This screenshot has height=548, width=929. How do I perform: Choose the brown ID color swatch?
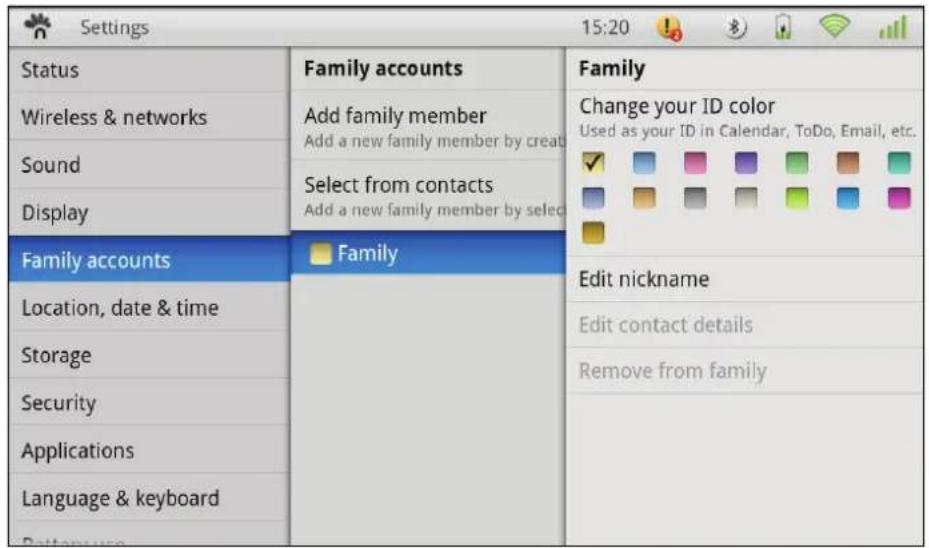(848, 162)
